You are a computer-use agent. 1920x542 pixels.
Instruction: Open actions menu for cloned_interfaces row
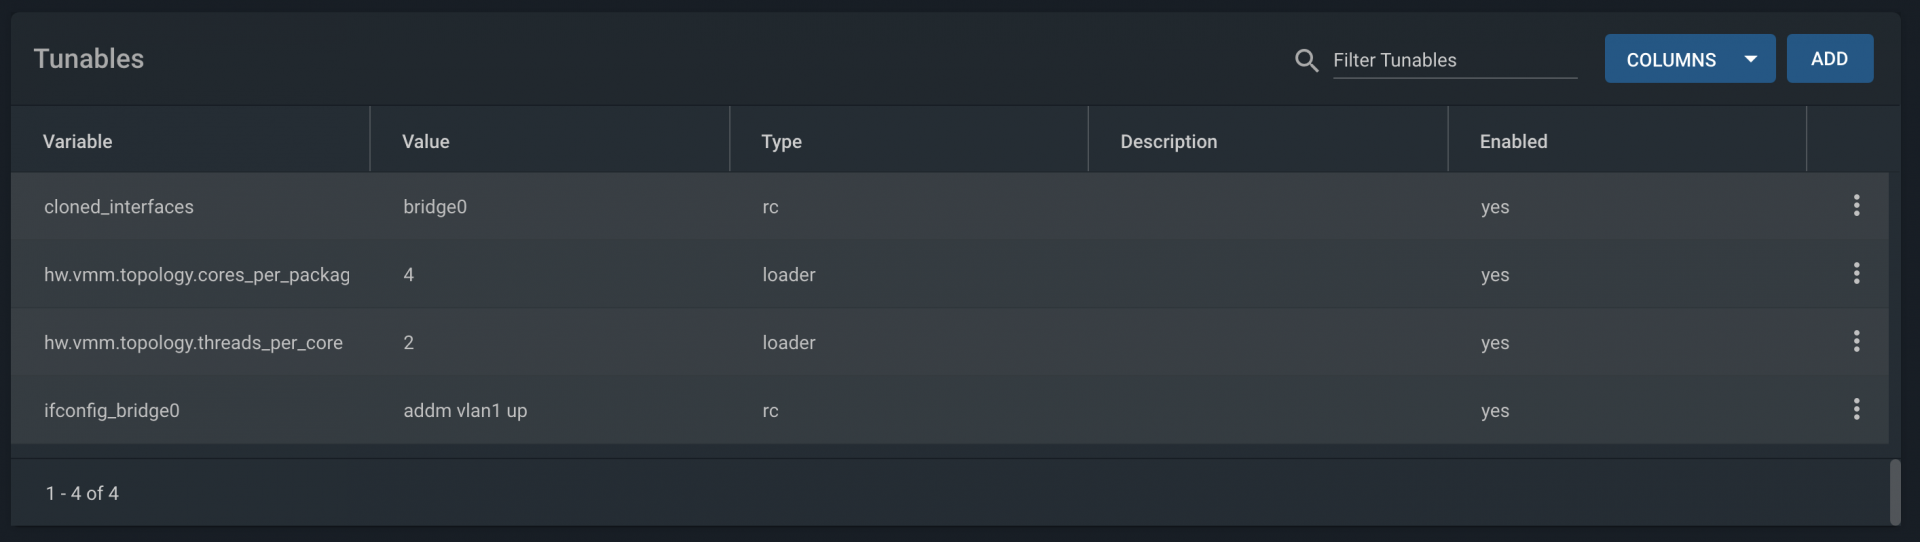[1856, 205]
